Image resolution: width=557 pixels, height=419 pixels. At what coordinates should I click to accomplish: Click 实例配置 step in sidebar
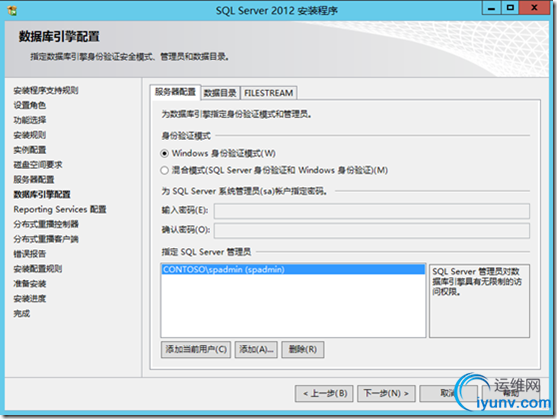click(x=30, y=150)
